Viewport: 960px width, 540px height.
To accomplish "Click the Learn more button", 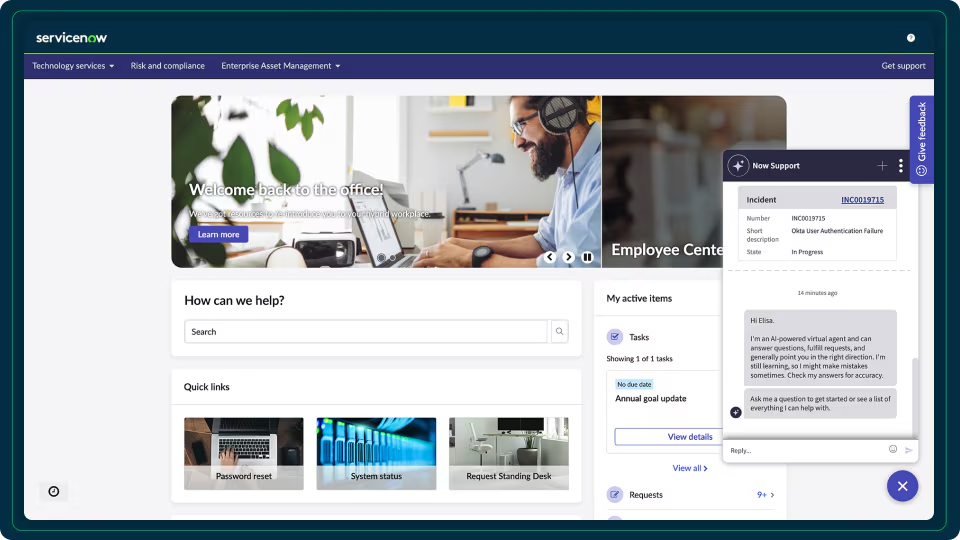I will point(218,234).
